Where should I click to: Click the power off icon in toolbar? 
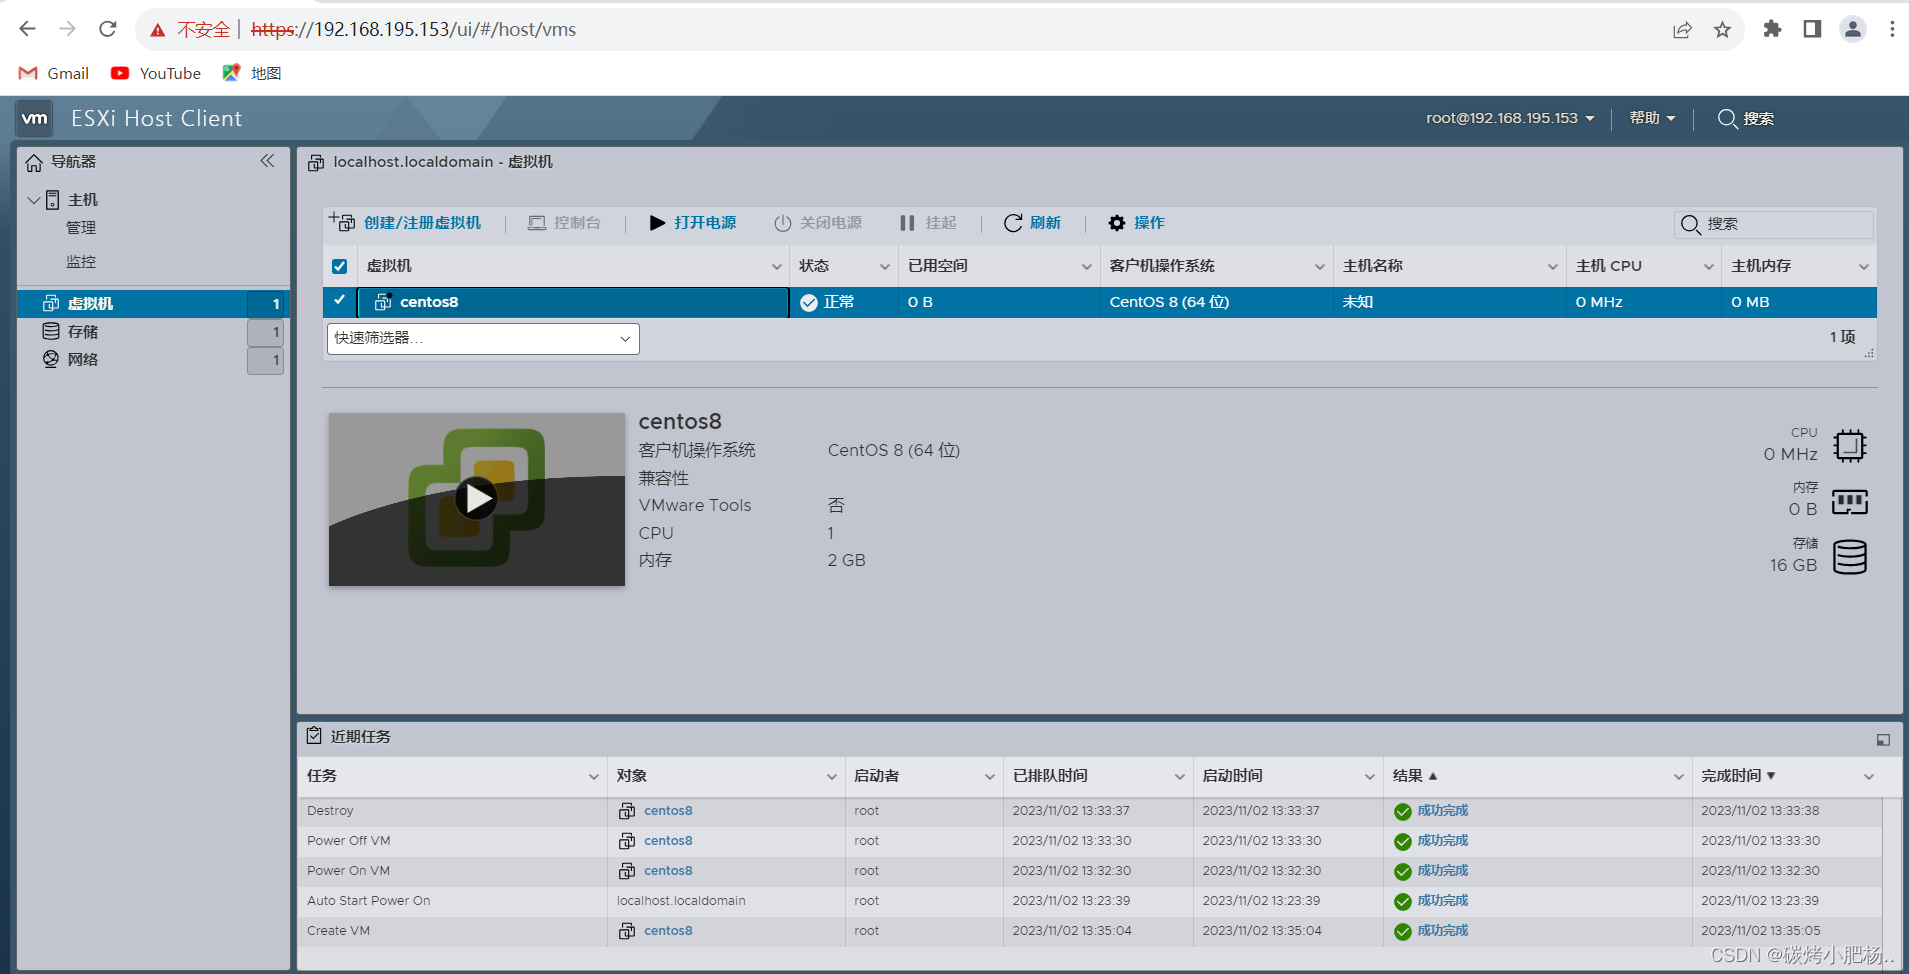782,223
